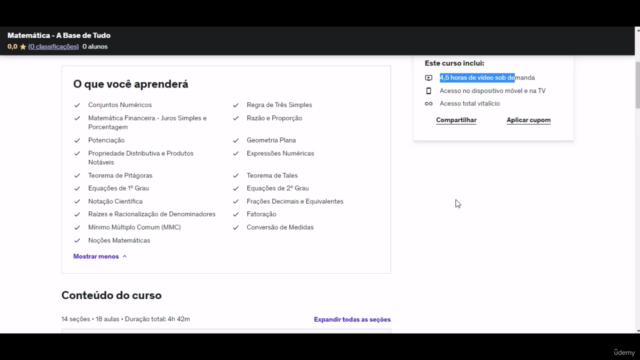Click the checkmark beside Regra de Três Simples
The width and height of the screenshot is (640, 360).
236,105
